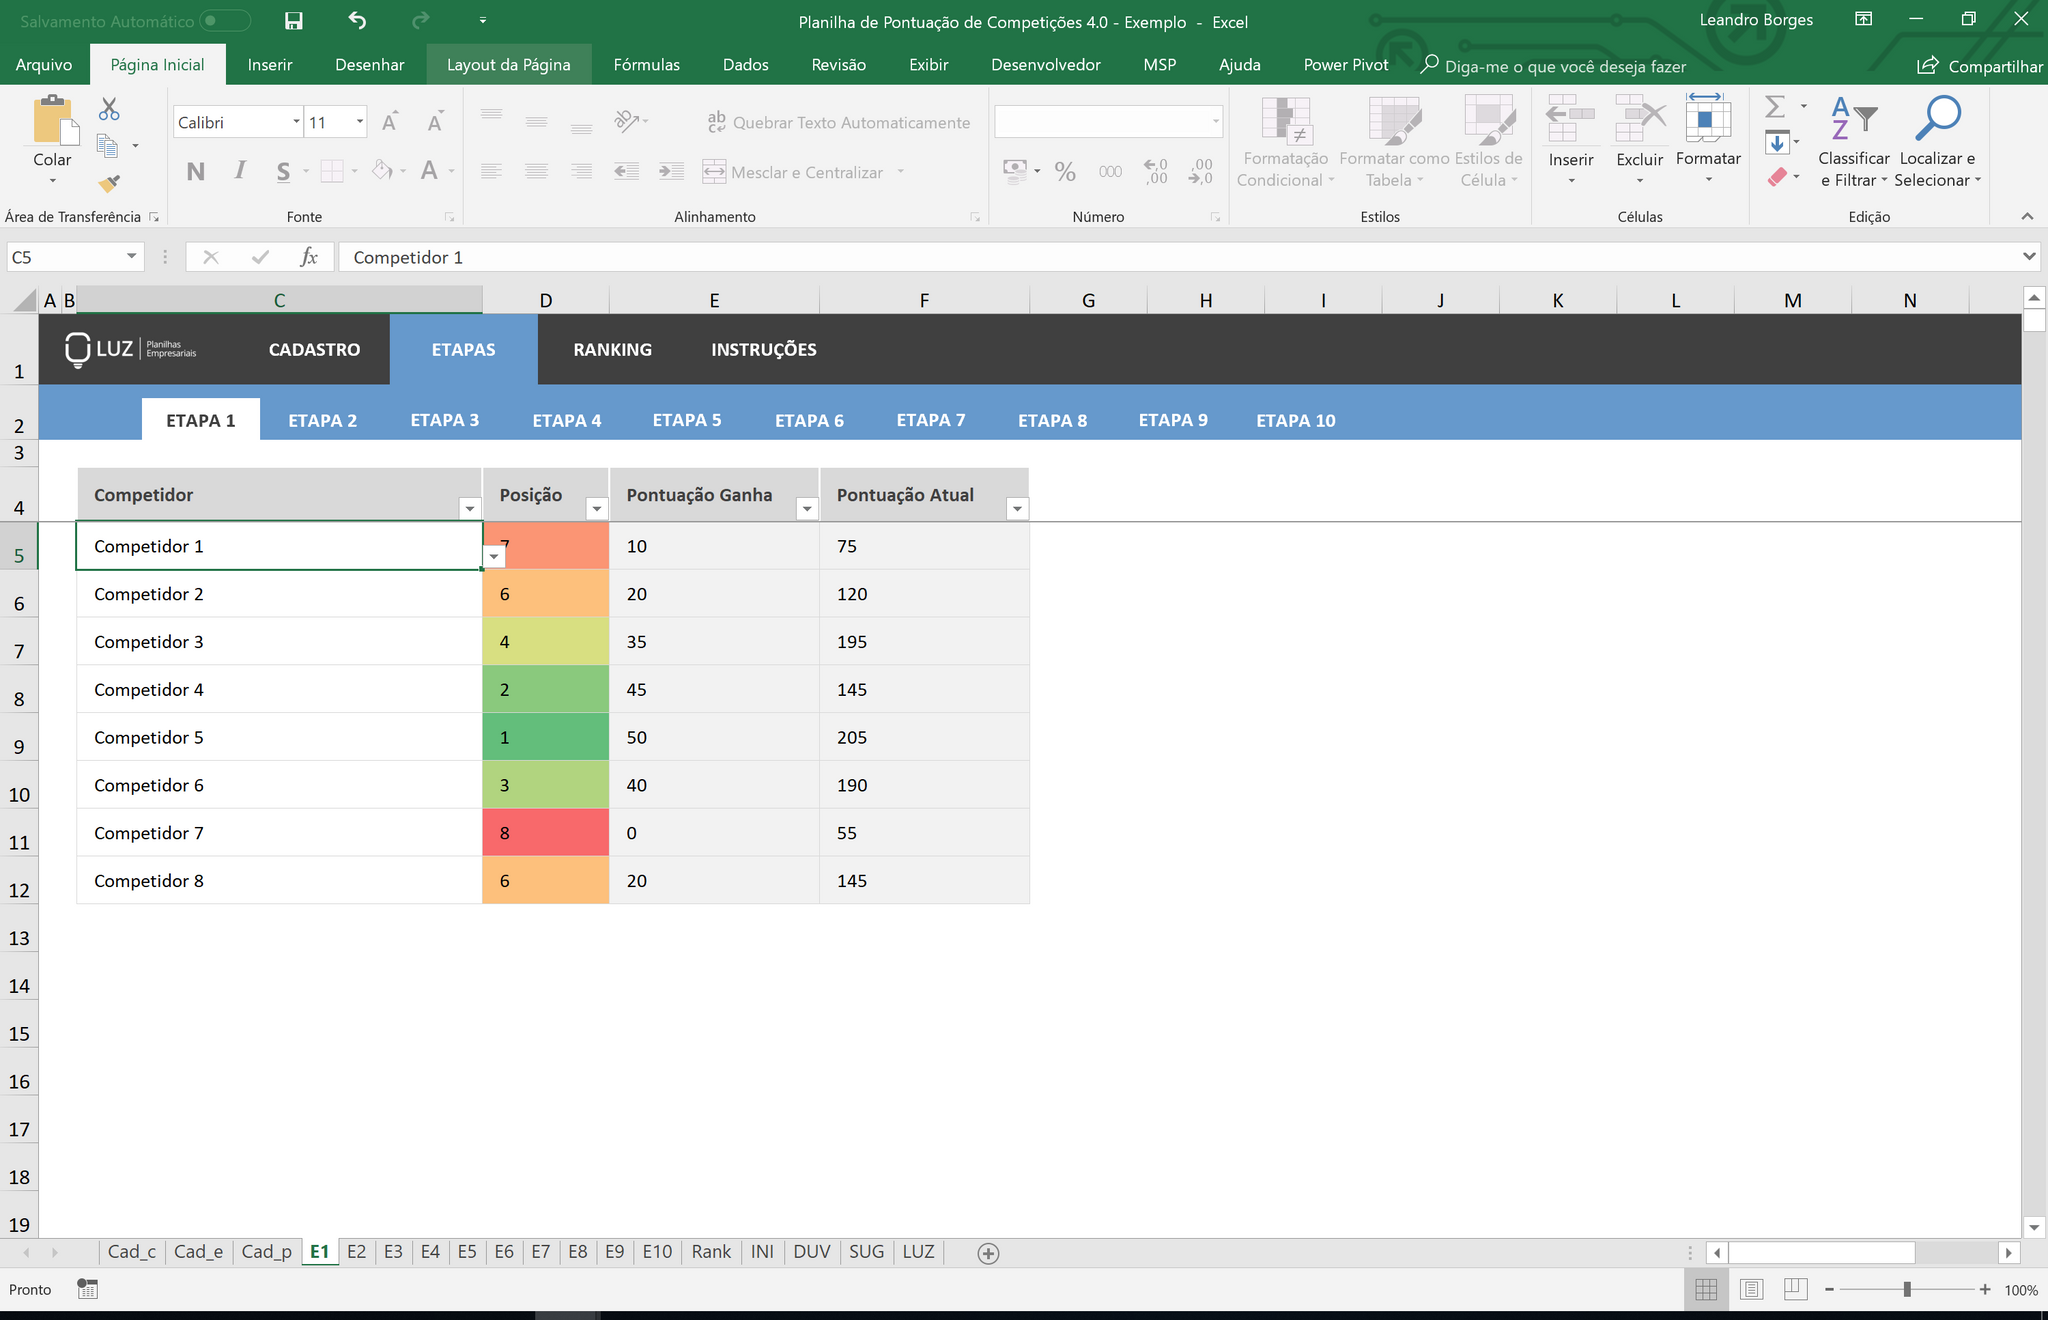Screen dimensions: 2048x1320
Task: Open the RANKING navigation button
Action: [612, 349]
